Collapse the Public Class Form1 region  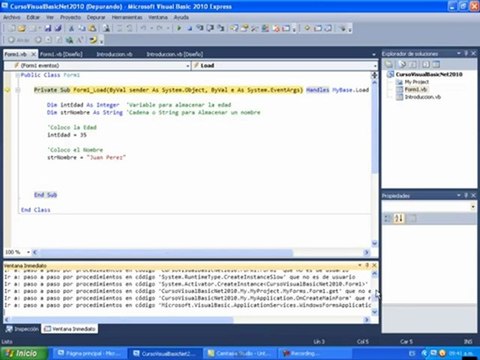[x=17, y=75]
